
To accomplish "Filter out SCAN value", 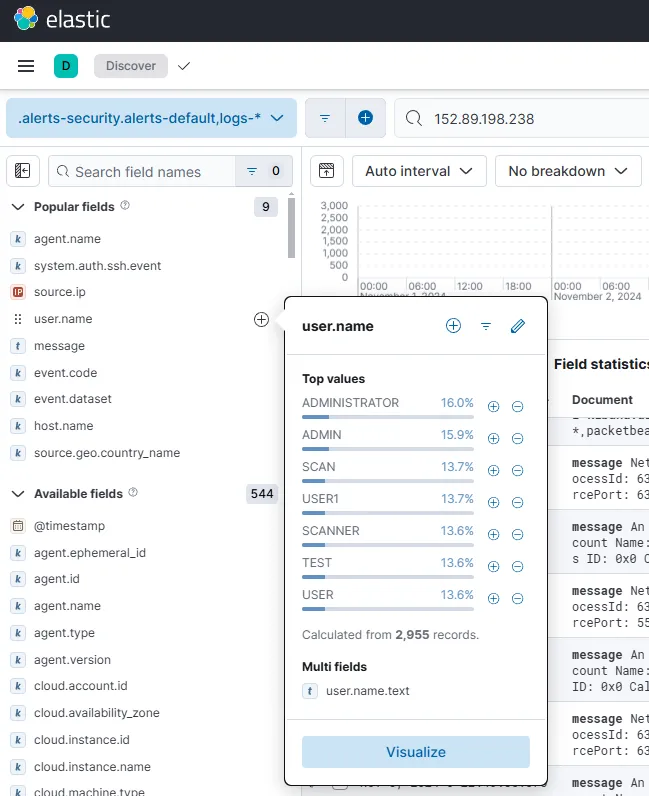I will pyautogui.click(x=517, y=470).
